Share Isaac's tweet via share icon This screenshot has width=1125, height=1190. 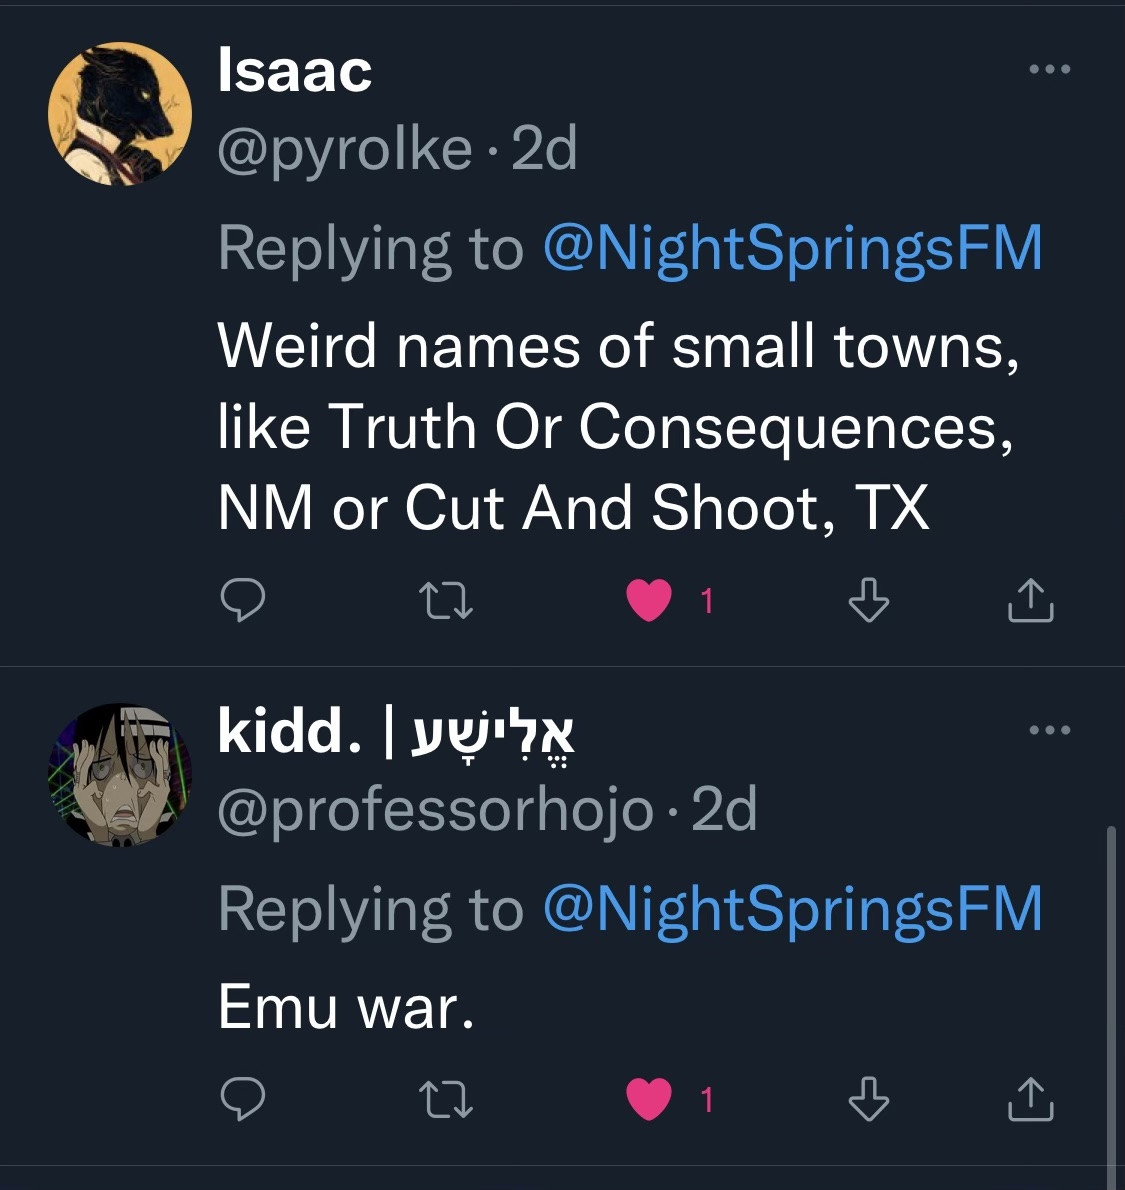pos(1030,600)
